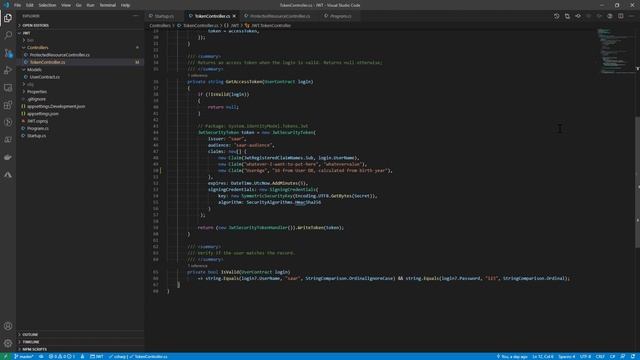Open ProtectedResourceController.cs in the explorer
Viewport: 640px width, 360px height.
coord(80,55)
